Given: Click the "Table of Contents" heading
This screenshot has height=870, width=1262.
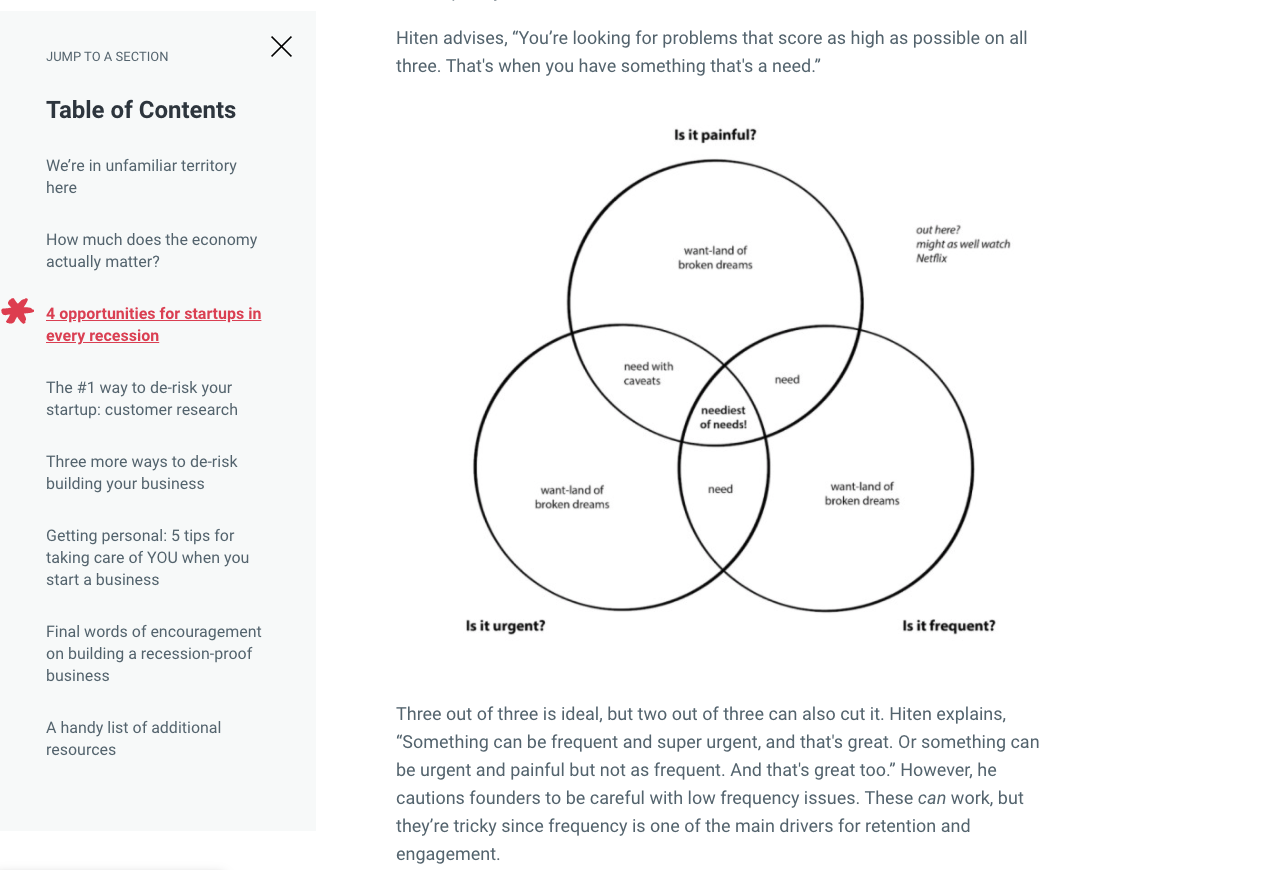Looking at the screenshot, I should 141,109.
